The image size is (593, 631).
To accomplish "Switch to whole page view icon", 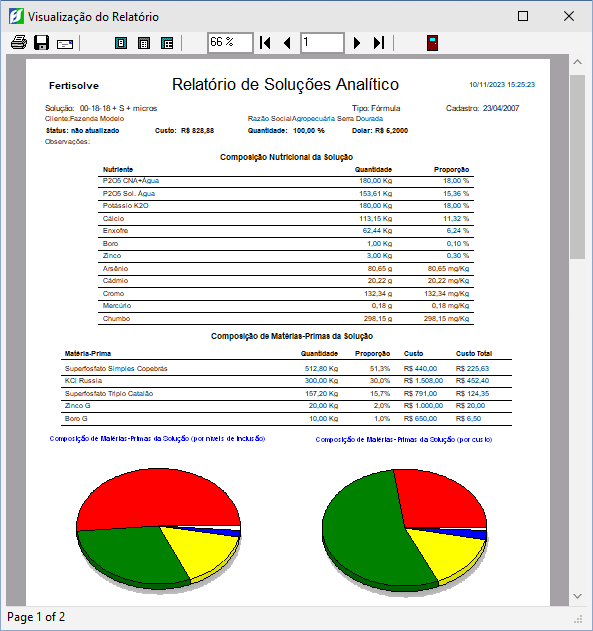I will click(121, 43).
